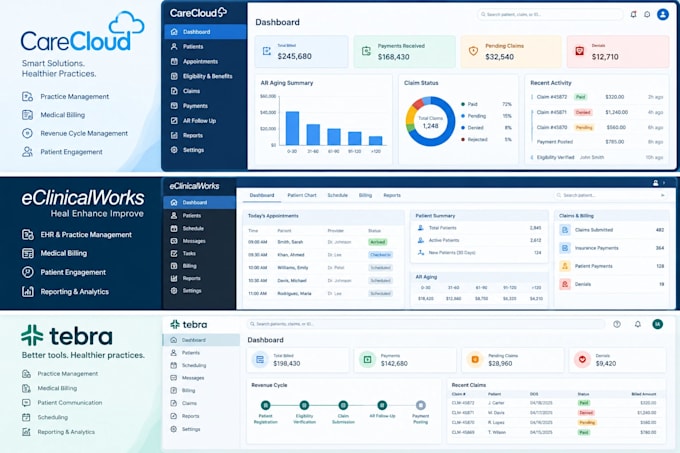The image size is (680, 453).
Task: Click the CareCloud search field
Action: pos(549,14)
